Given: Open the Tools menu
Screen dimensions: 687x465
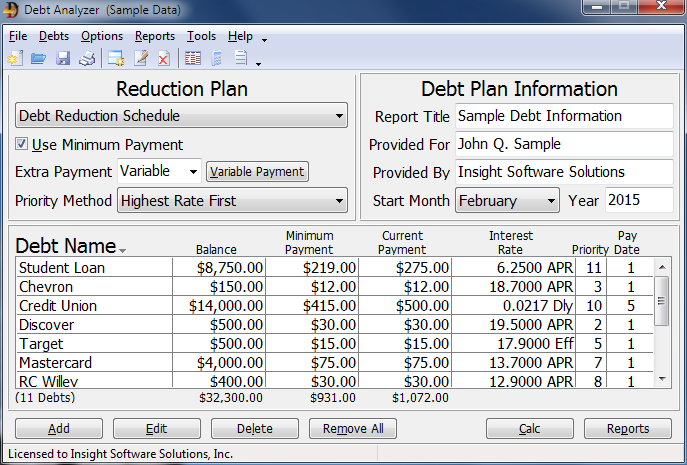Looking at the screenshot, I should click(201, 36).
